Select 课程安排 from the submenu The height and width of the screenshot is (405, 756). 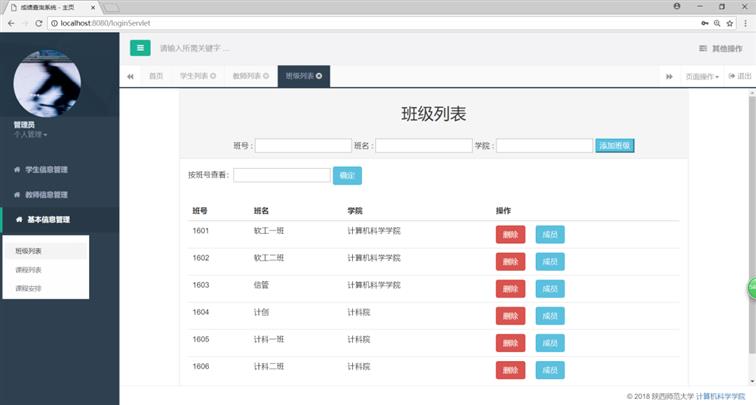pyautogui.click(x=29, y=288)
